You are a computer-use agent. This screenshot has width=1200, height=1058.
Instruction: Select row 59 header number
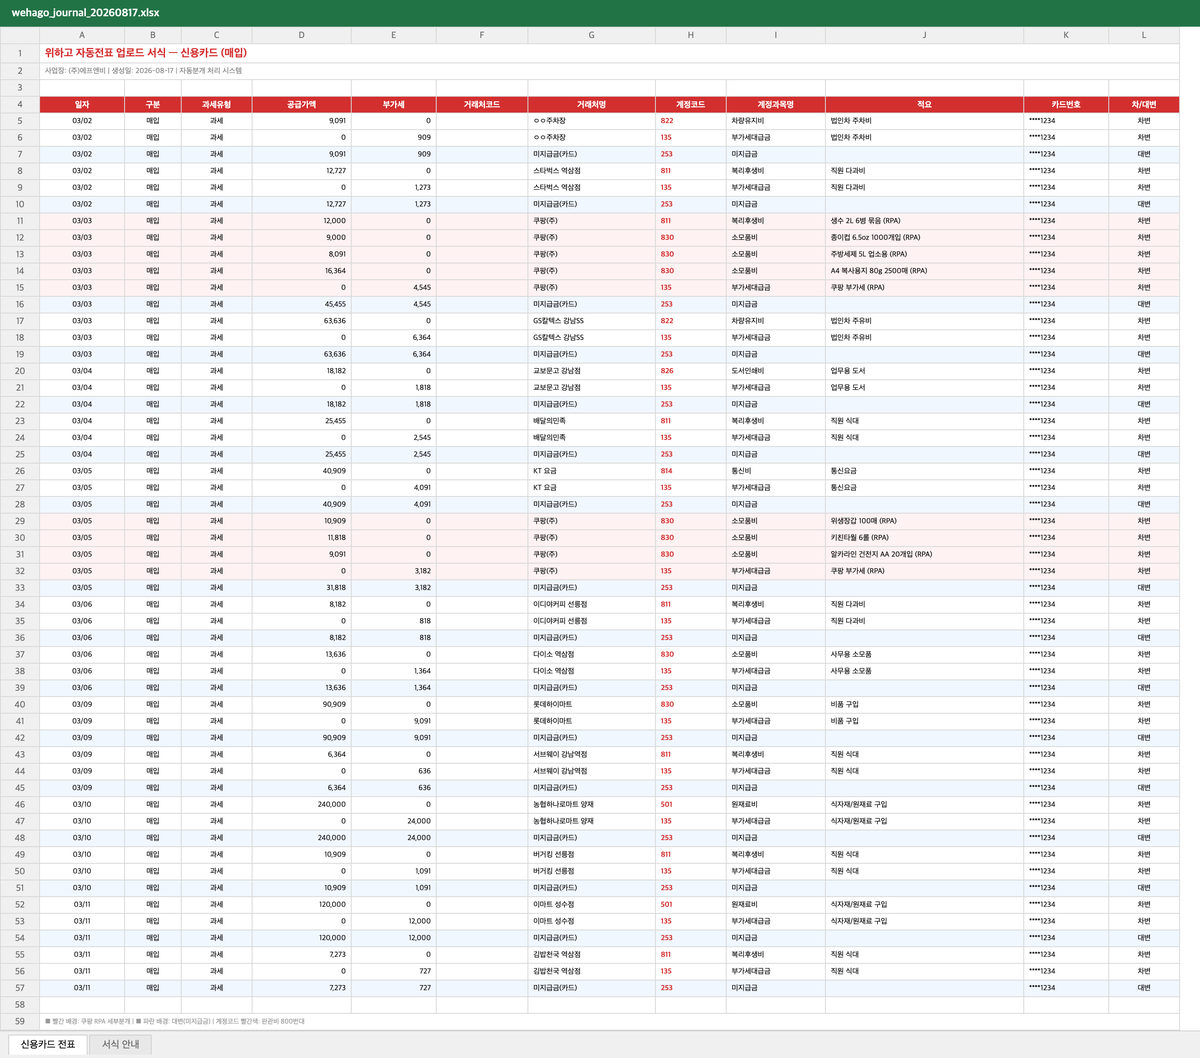tap(19, 1021)
